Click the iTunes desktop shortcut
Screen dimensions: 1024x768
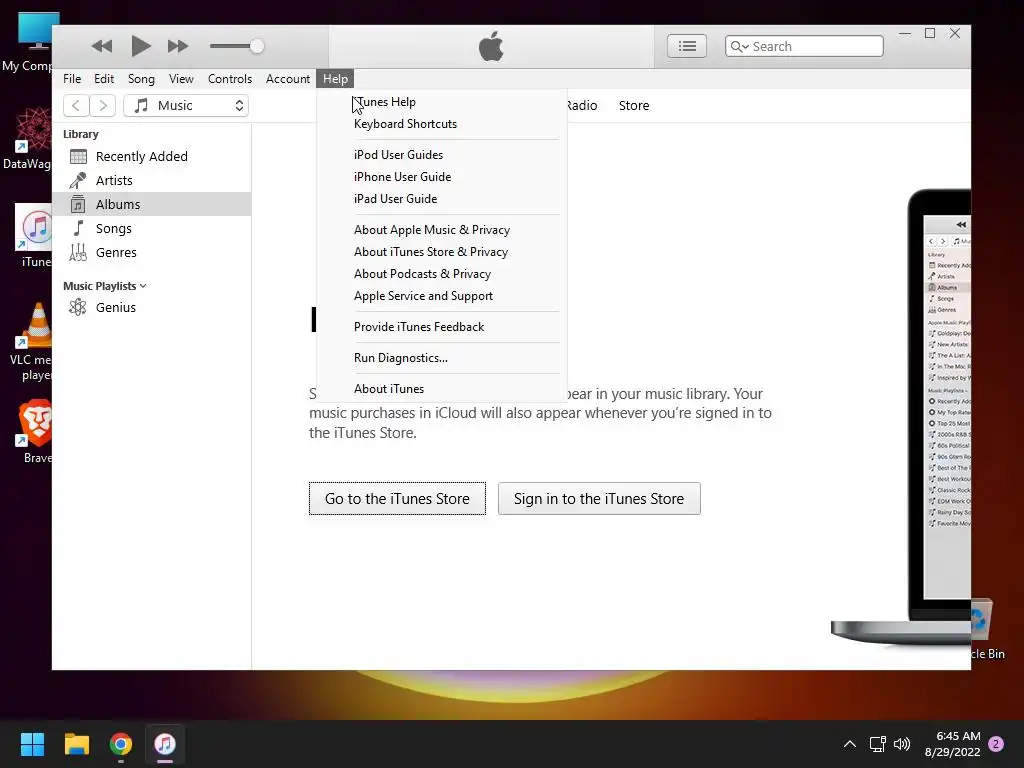[35, 235]
